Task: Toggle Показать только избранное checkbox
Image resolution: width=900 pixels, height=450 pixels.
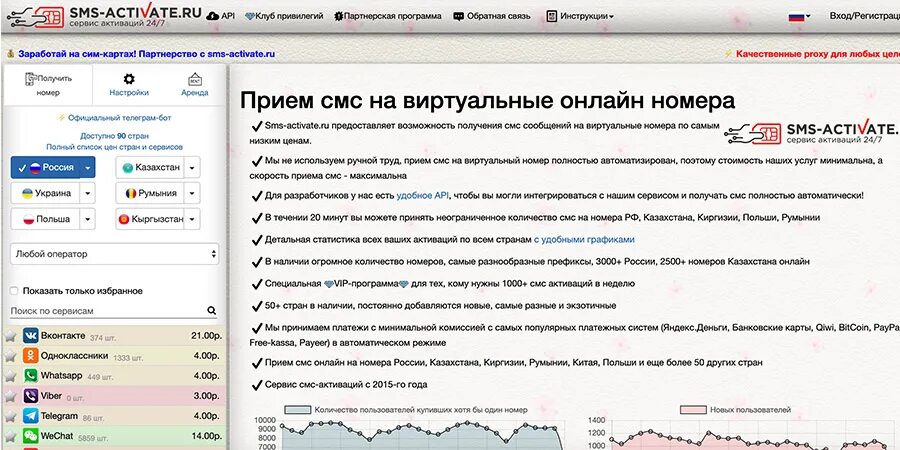Action: (14, 291)
